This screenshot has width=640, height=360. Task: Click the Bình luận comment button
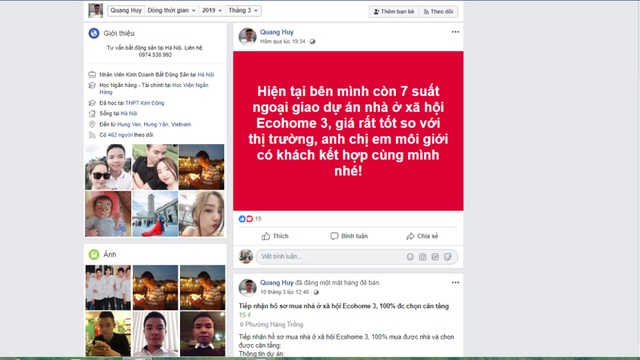click(x=349, y=236)
